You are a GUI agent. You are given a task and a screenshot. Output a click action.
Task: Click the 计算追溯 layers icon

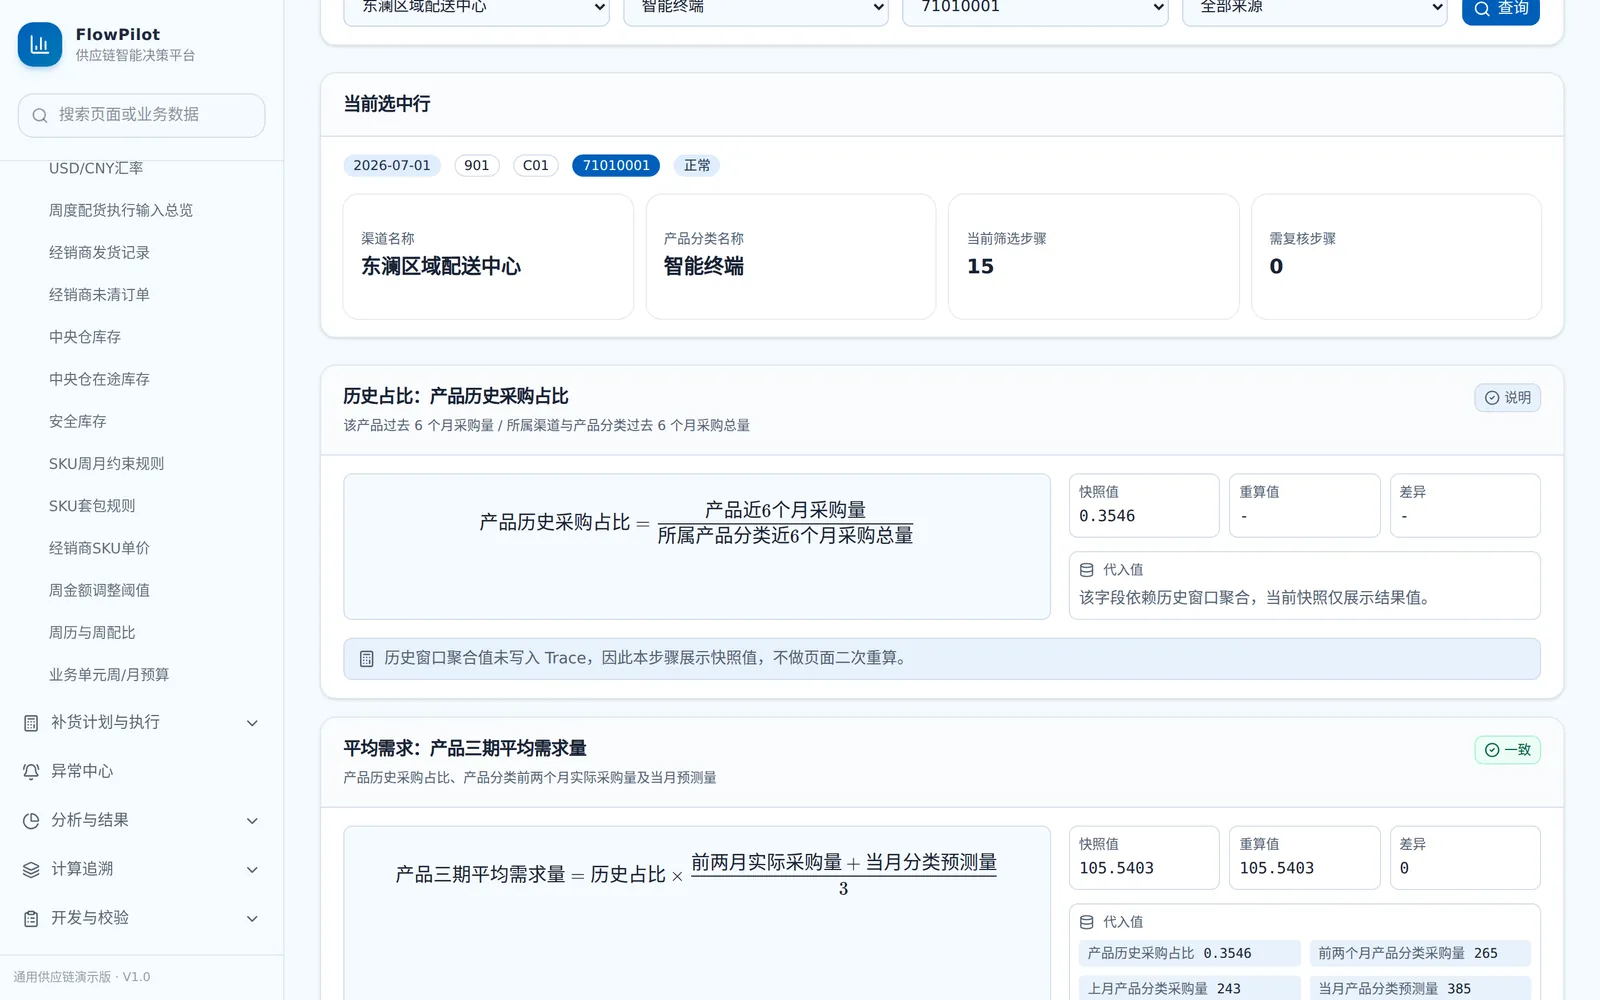coord(31,870)
